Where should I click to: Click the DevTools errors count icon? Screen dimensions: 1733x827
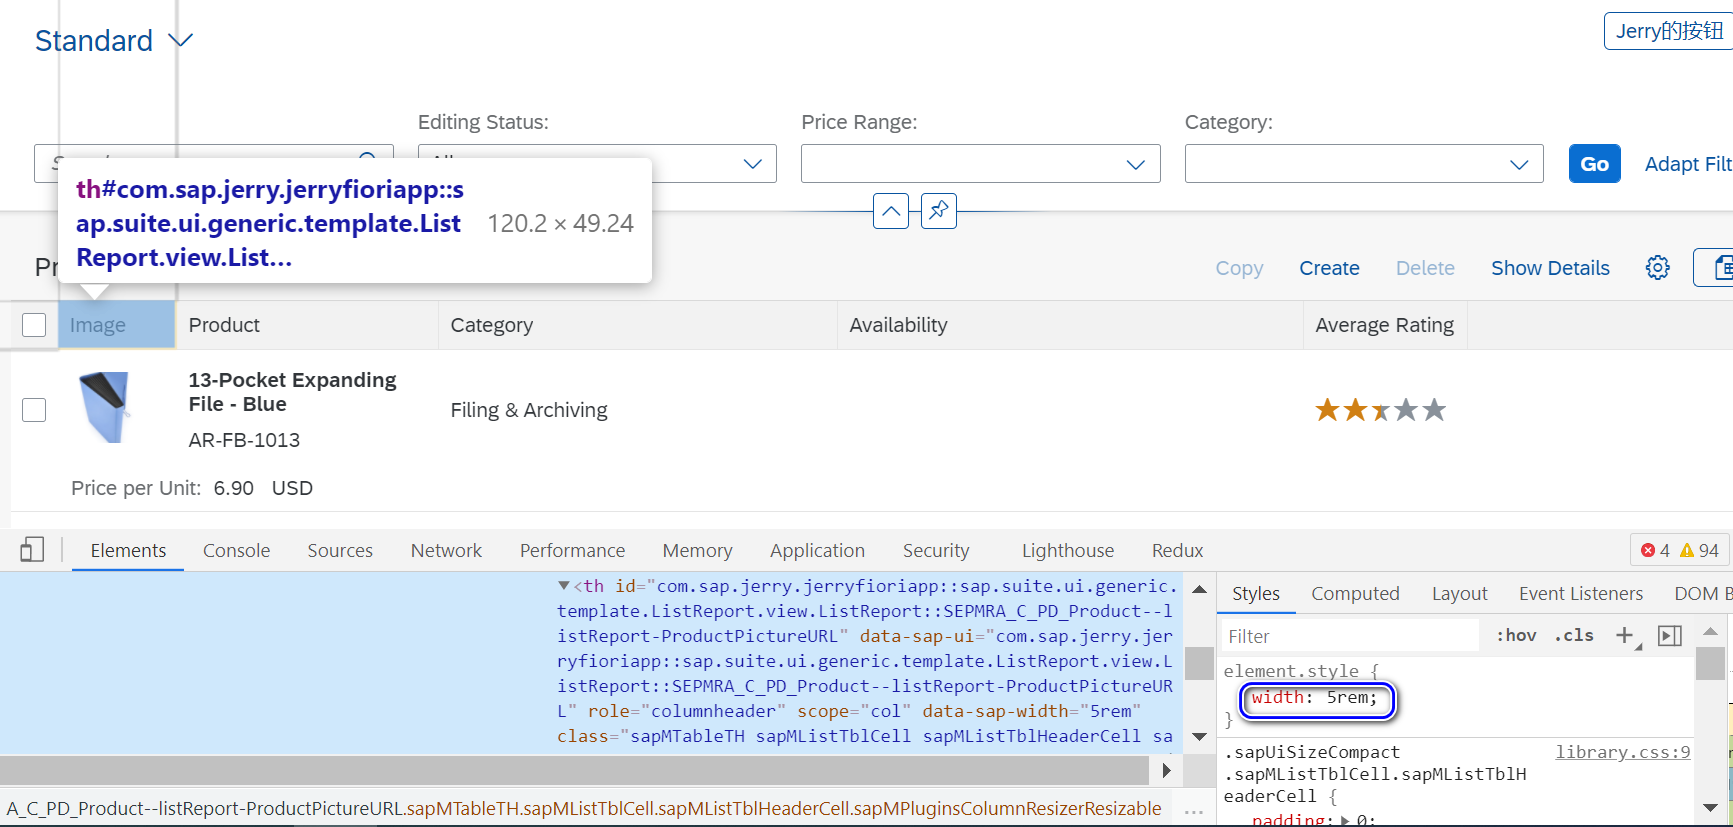(1648, 550)
